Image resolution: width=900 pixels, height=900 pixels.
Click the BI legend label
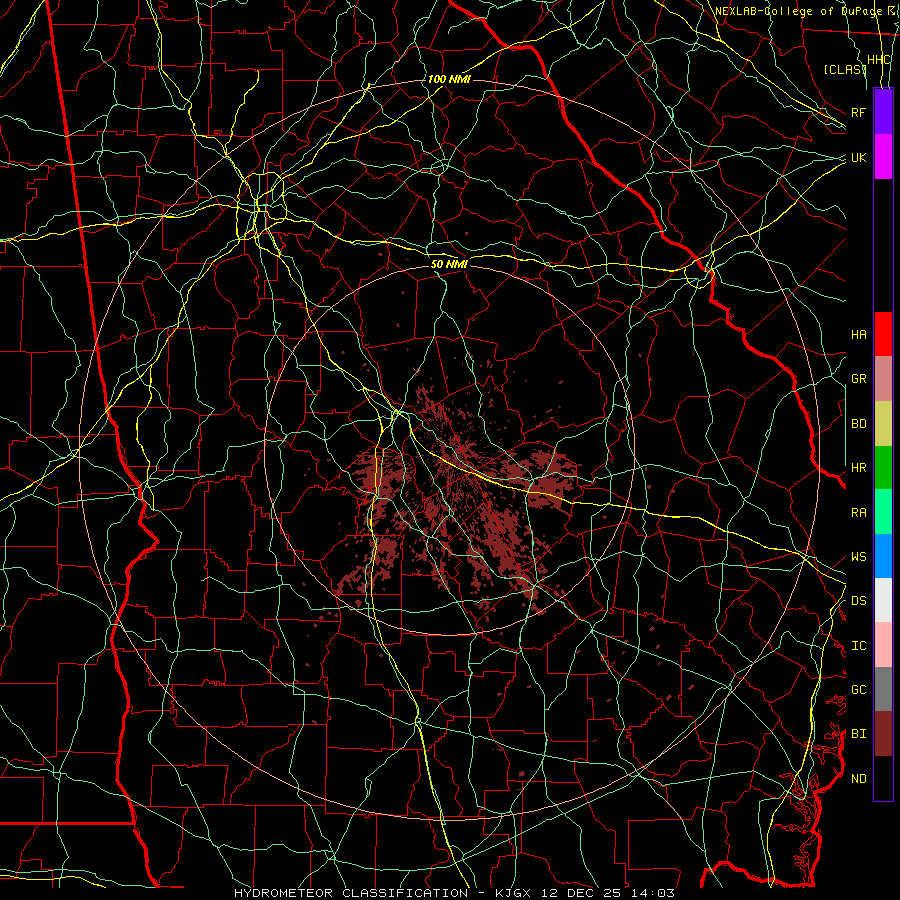pyautogui.click(x=858, y=734)
